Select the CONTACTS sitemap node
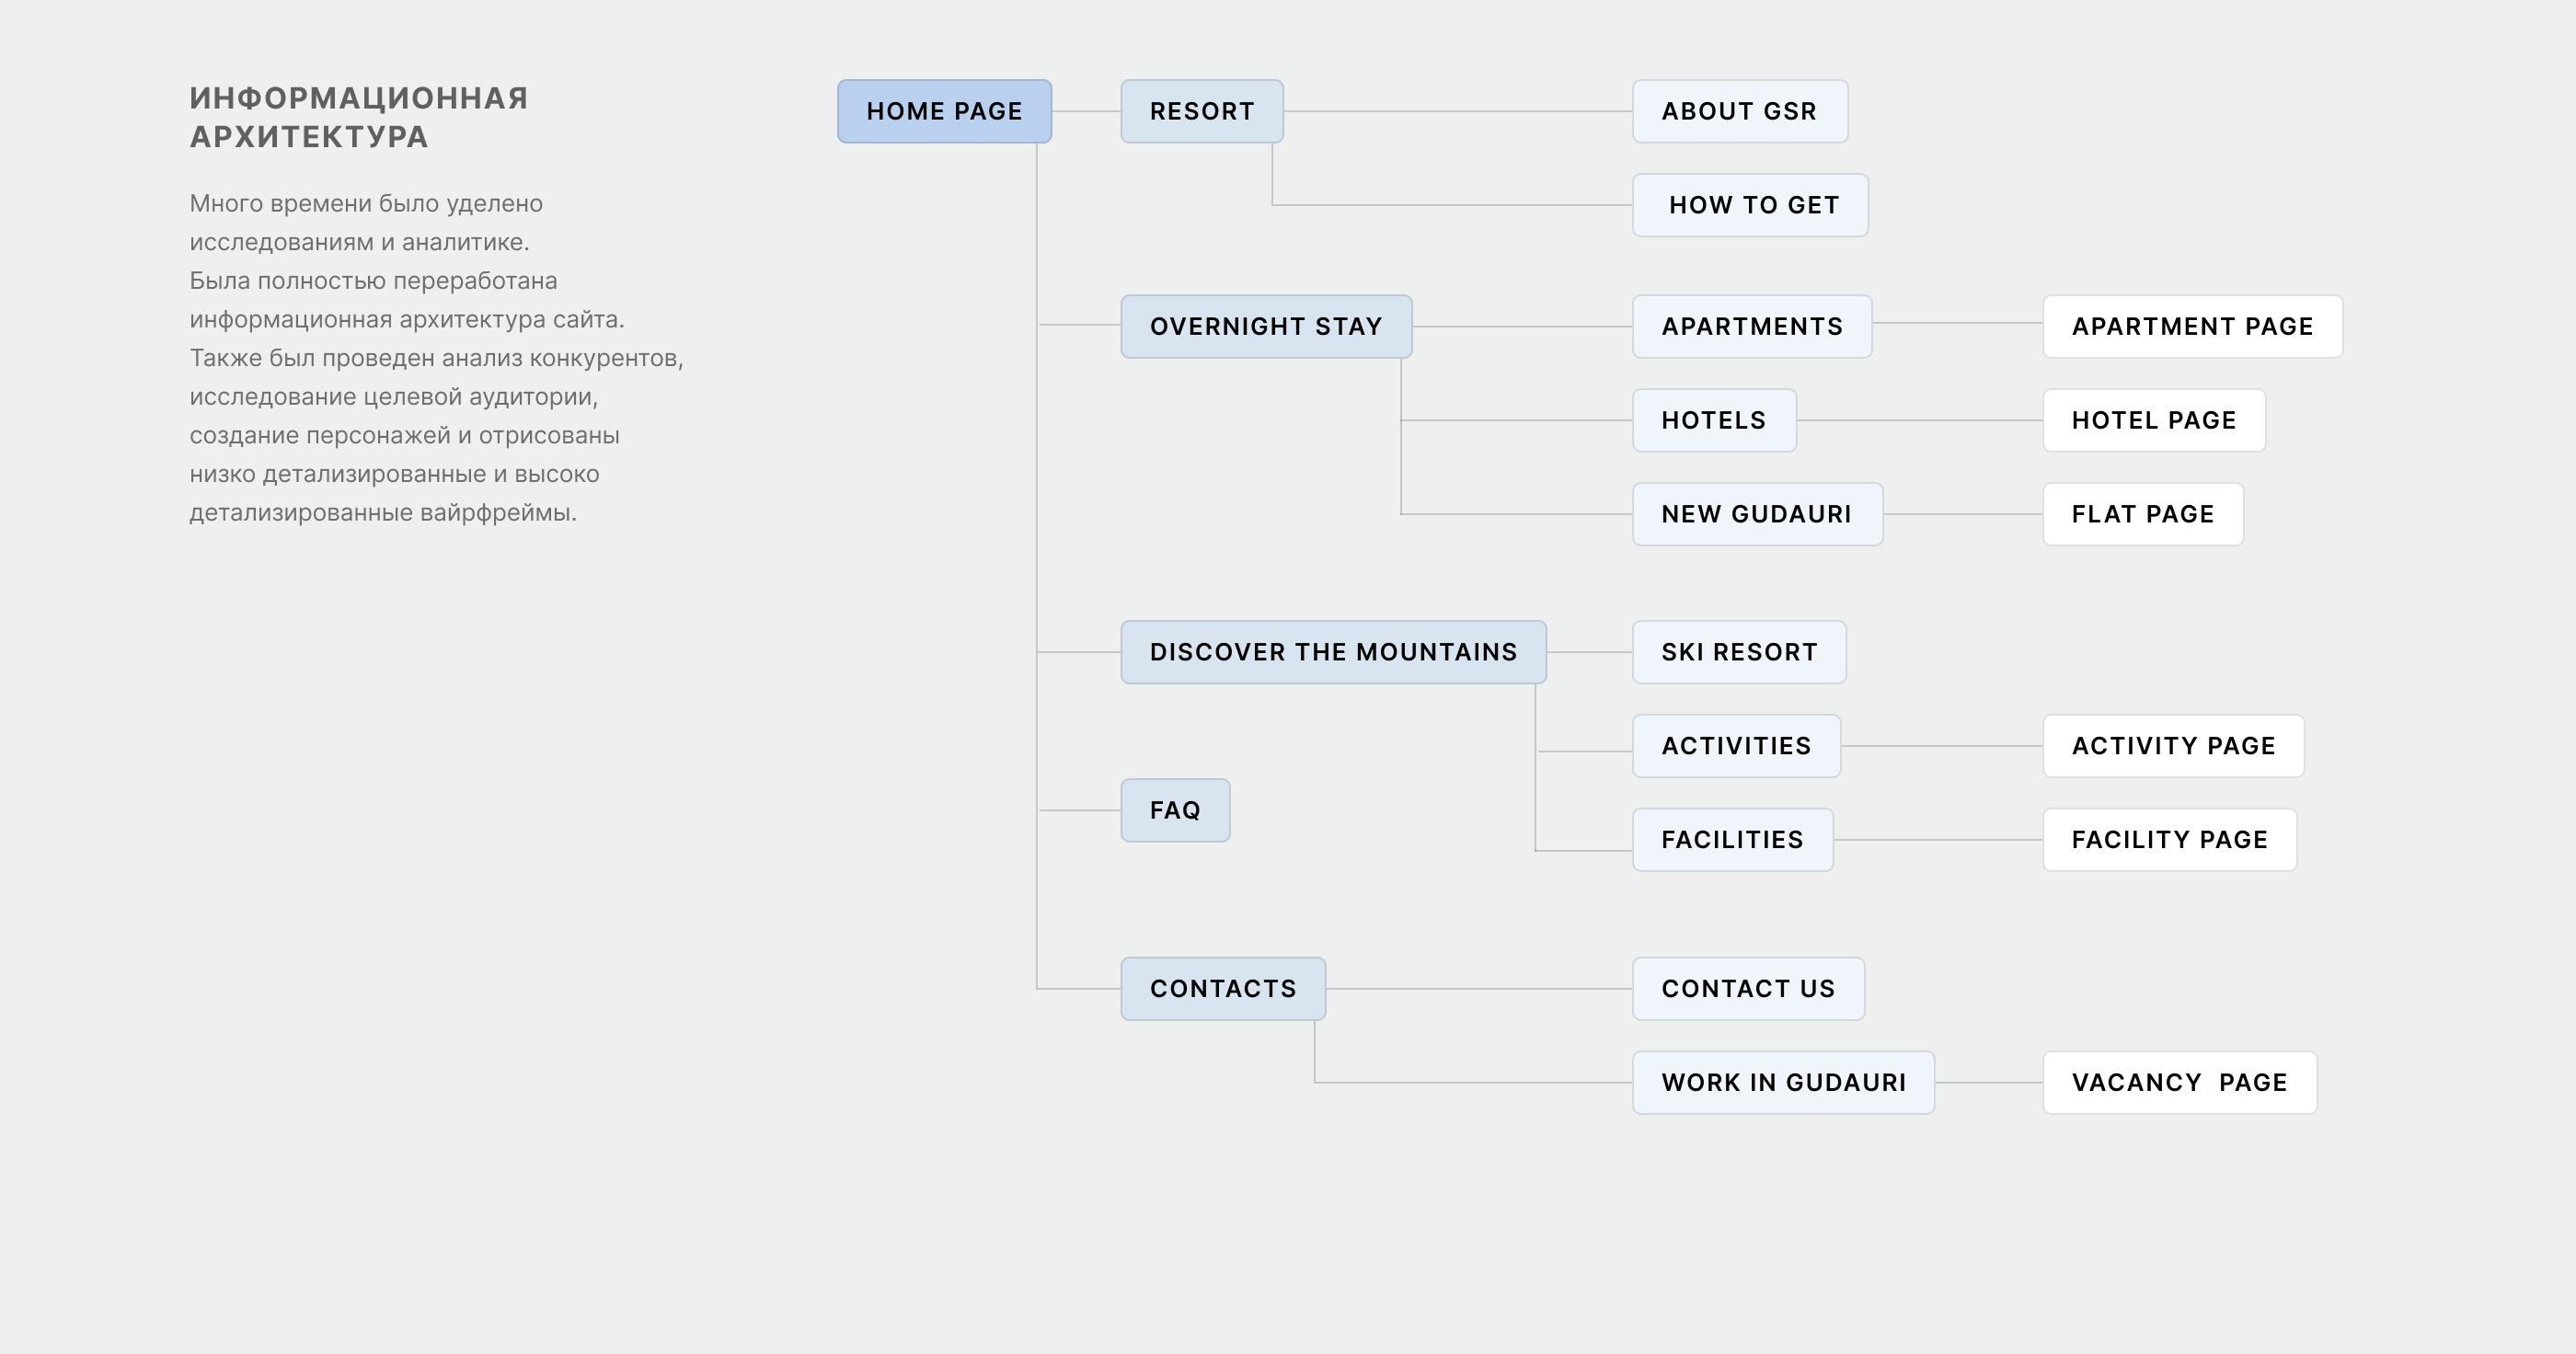Image resolution: width=2576 pixels, height=1354 pixels. (1223, 989)
